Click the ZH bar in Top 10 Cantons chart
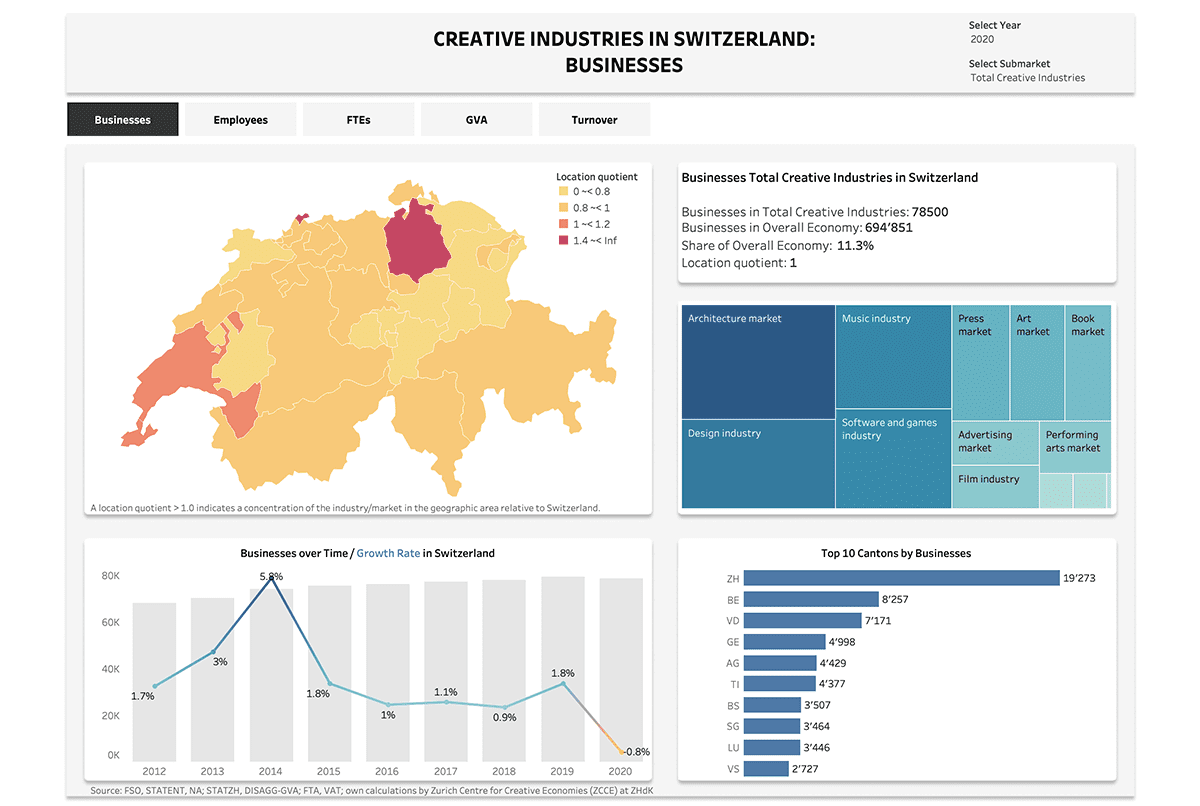 coord(900,577)
